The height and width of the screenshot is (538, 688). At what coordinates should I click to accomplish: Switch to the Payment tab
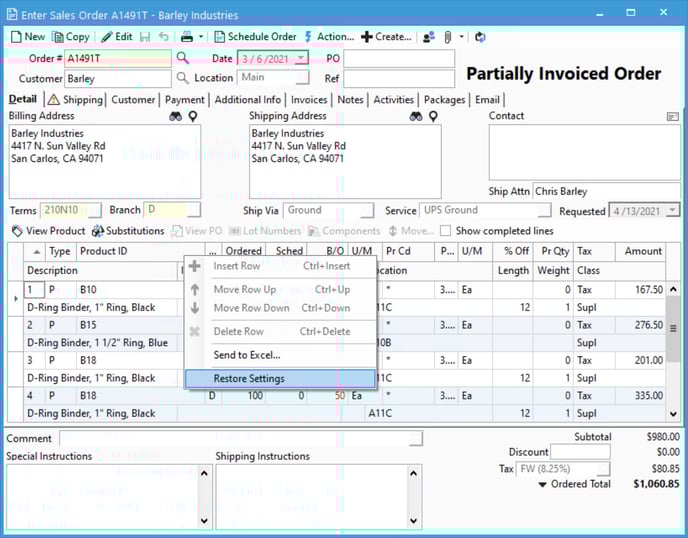tap(185, 100)
